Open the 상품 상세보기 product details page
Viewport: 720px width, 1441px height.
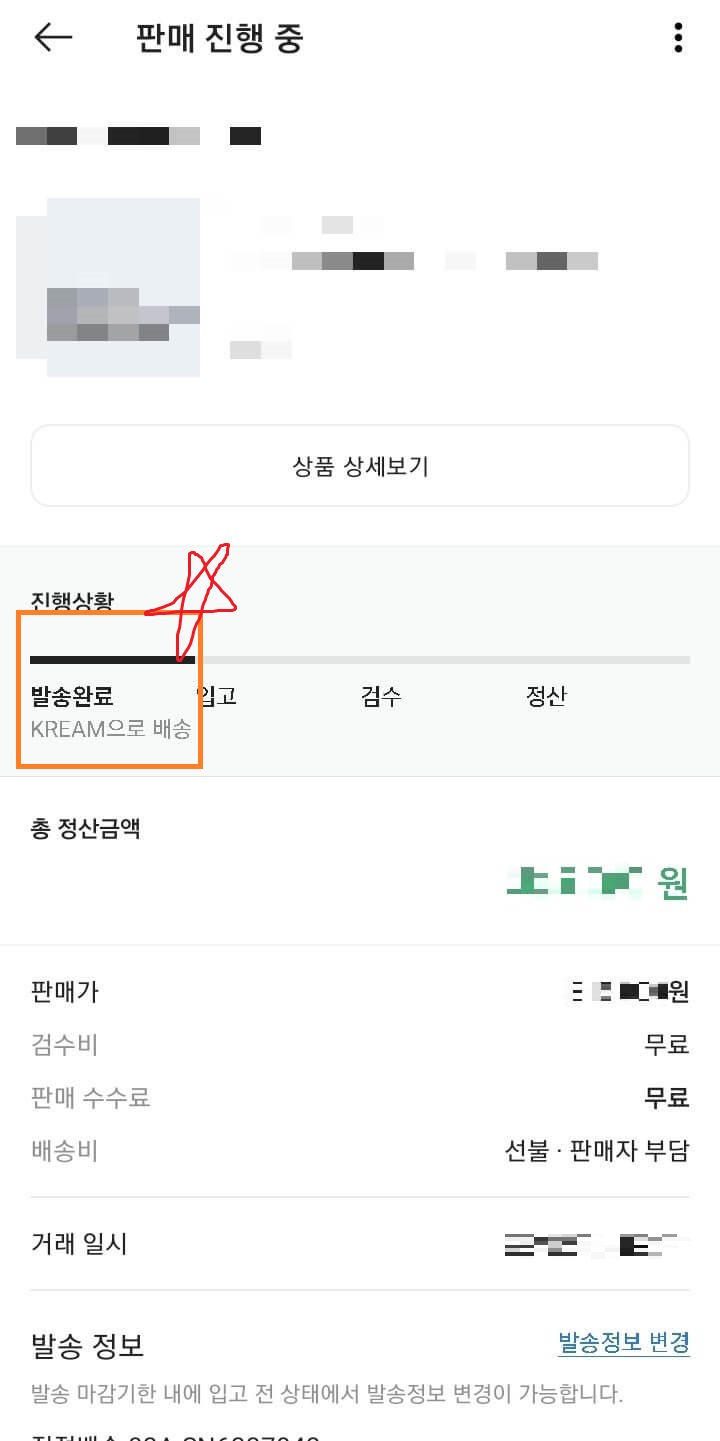(x=360, y=465)
